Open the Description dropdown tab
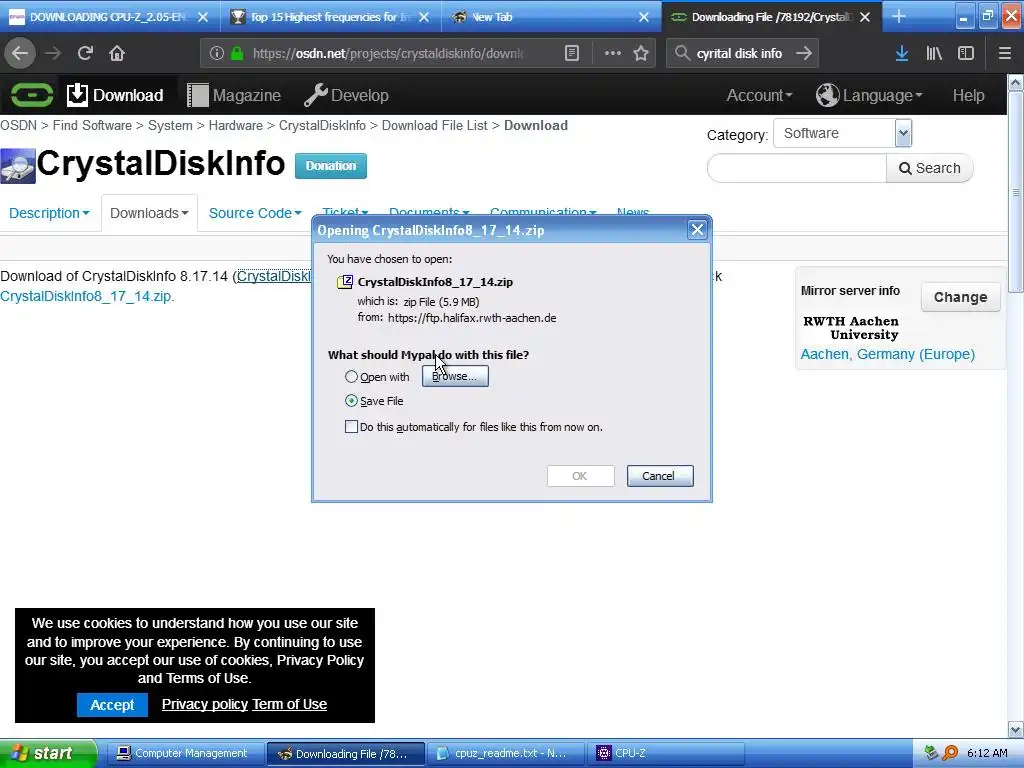Screen dimensions: 1024x768 click(x=49, y=214)
